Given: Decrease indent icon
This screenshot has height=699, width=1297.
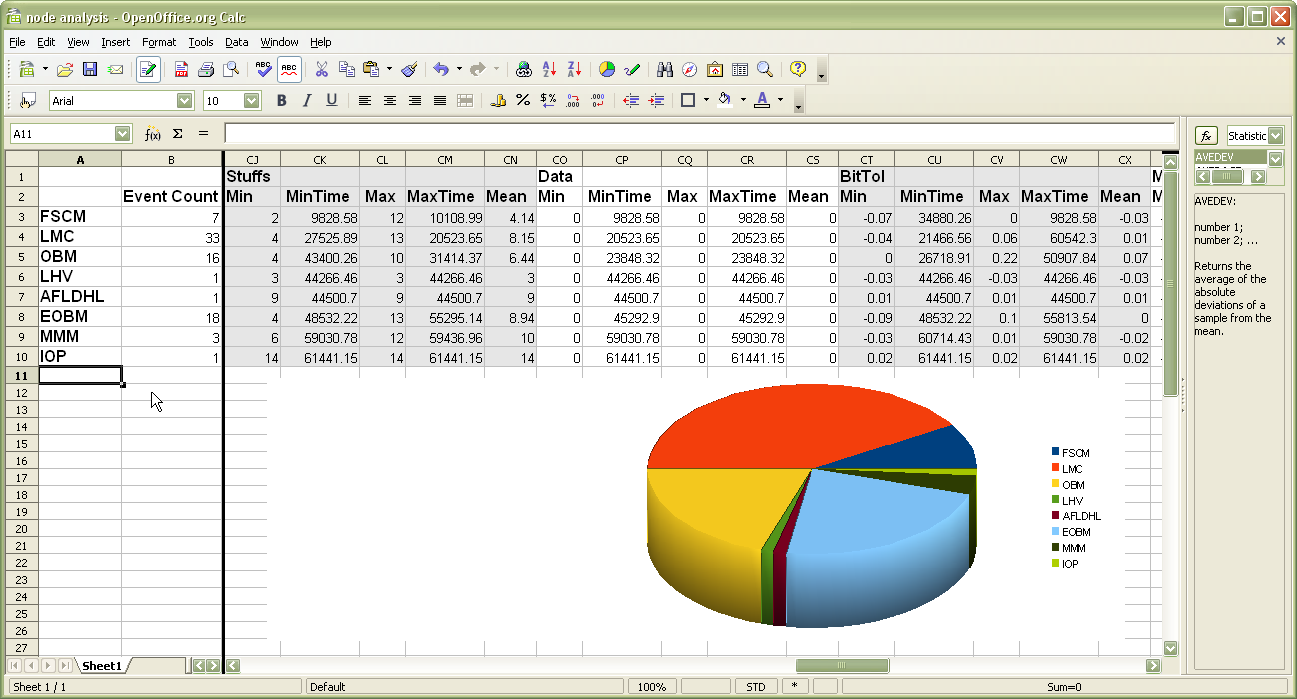Looking at the screenshot, I should click(631, 100).
